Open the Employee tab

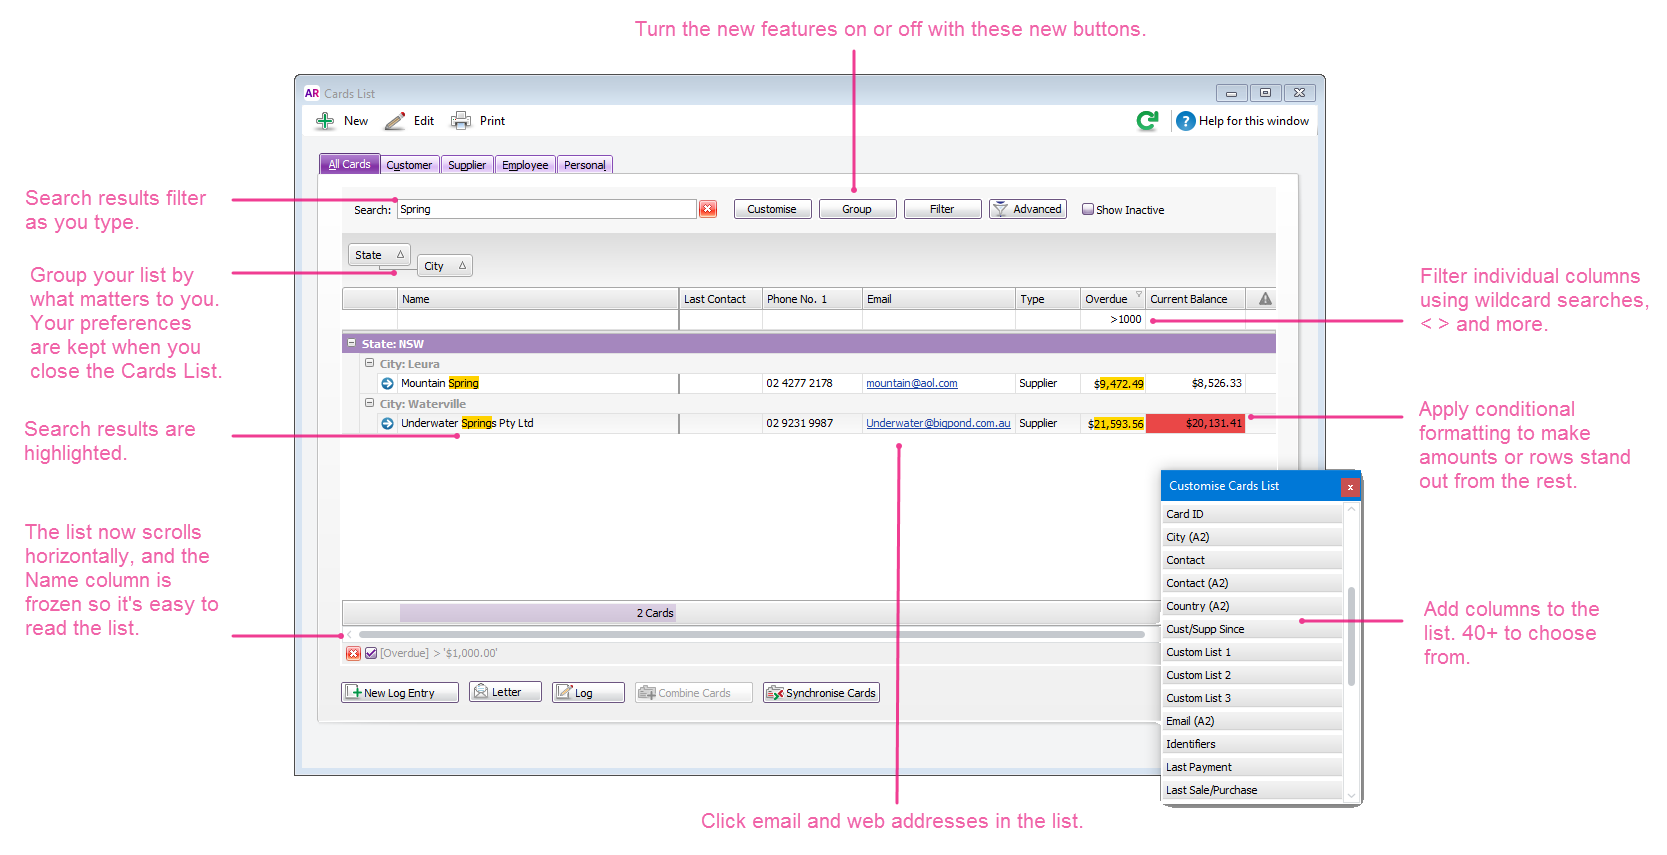525,165
